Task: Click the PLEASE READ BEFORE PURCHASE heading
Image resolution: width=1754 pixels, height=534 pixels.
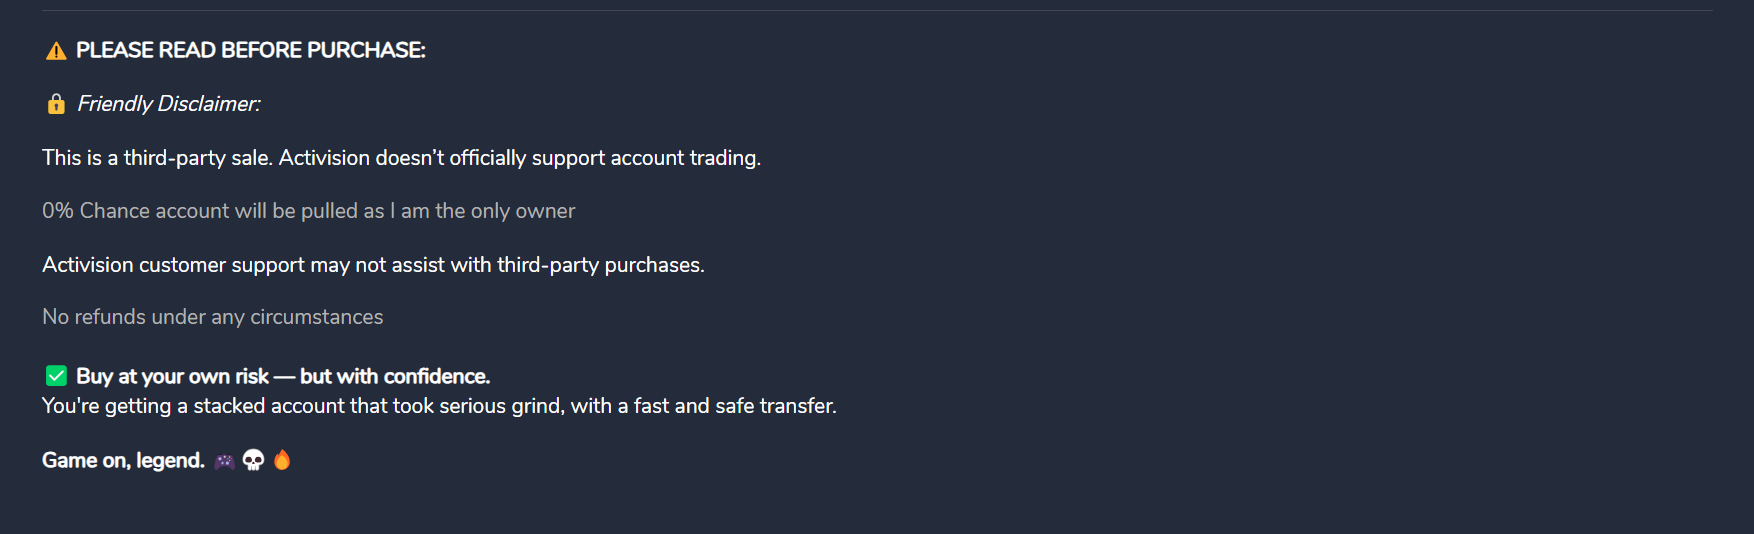Action: 251,50
